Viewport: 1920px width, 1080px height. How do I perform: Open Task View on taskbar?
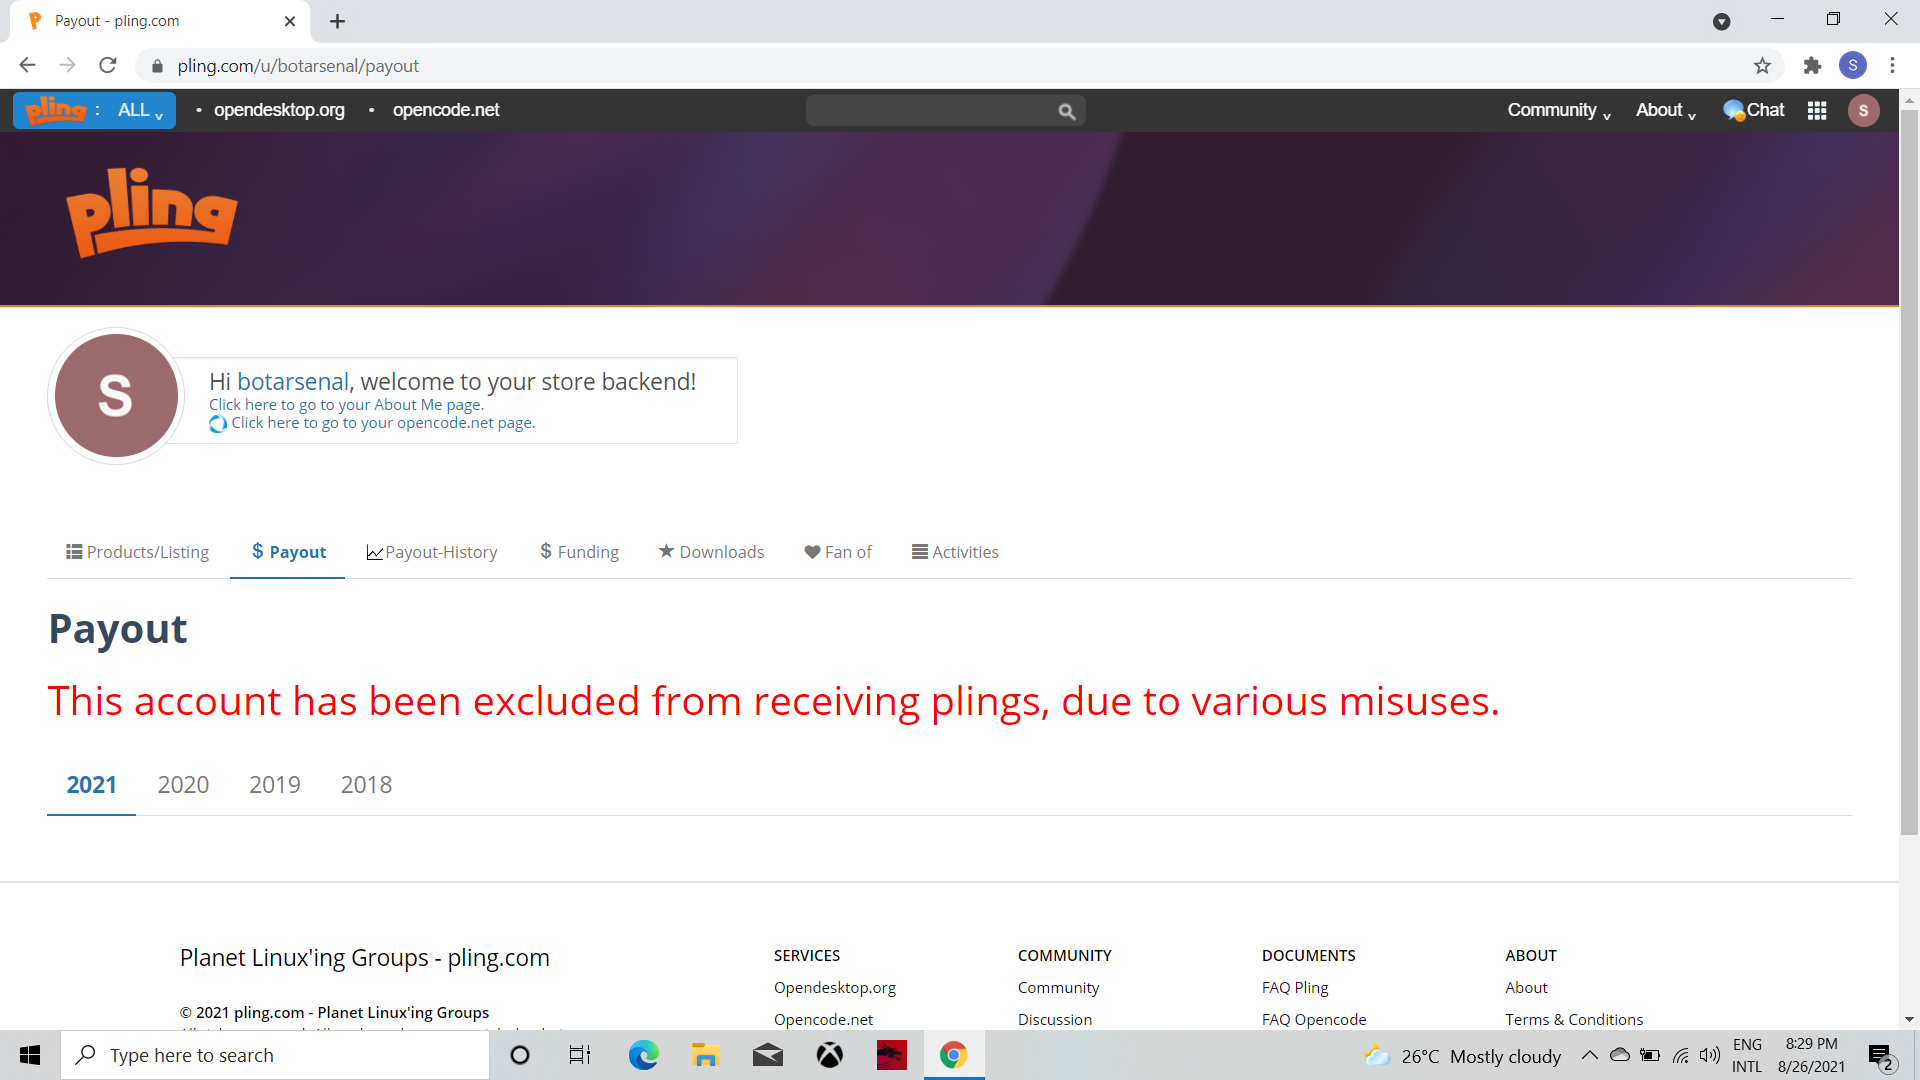[580, 1055]
